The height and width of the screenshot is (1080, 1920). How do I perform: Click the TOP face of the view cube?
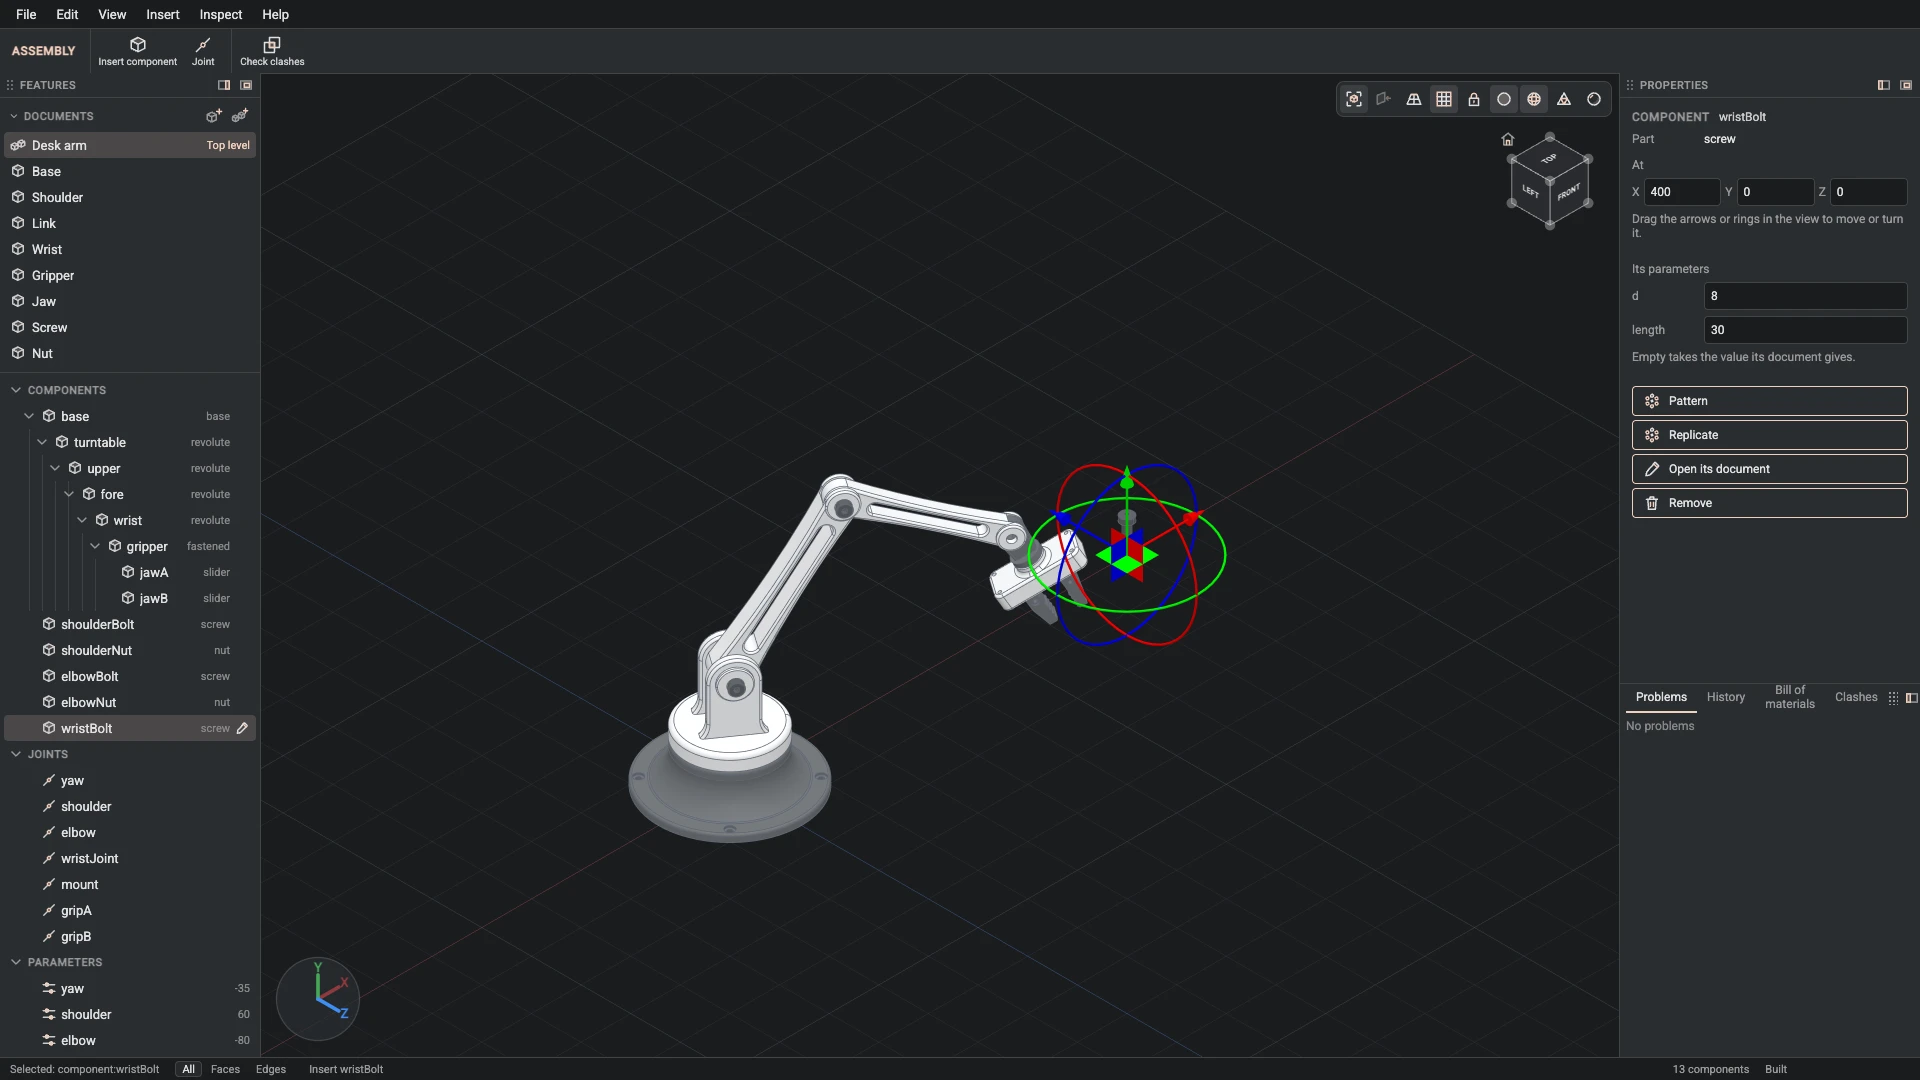coord(1549,159)
